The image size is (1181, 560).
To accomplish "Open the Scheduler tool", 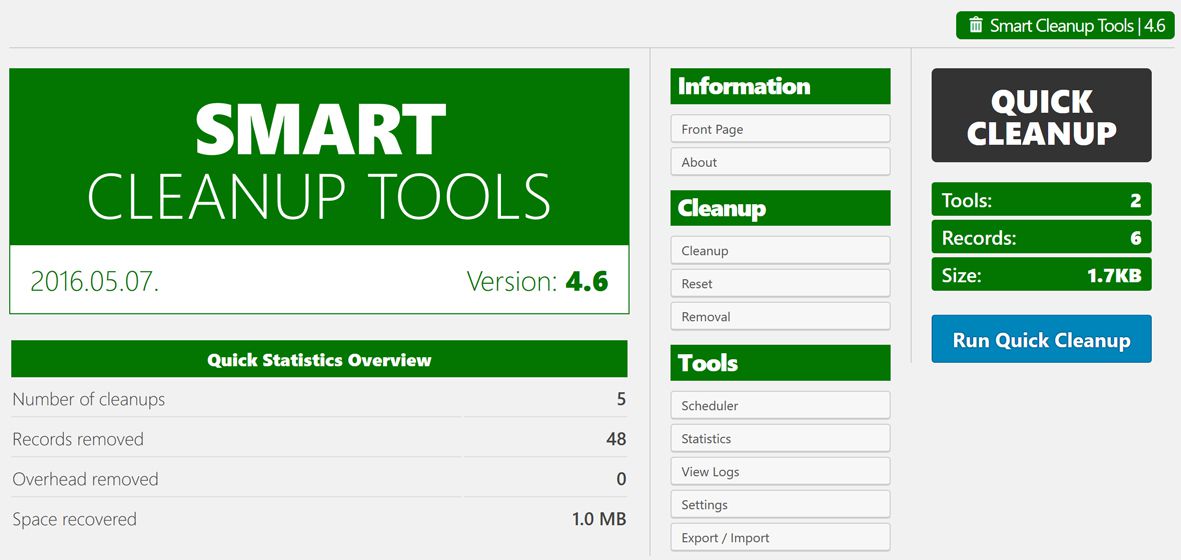I will (779, 406).
